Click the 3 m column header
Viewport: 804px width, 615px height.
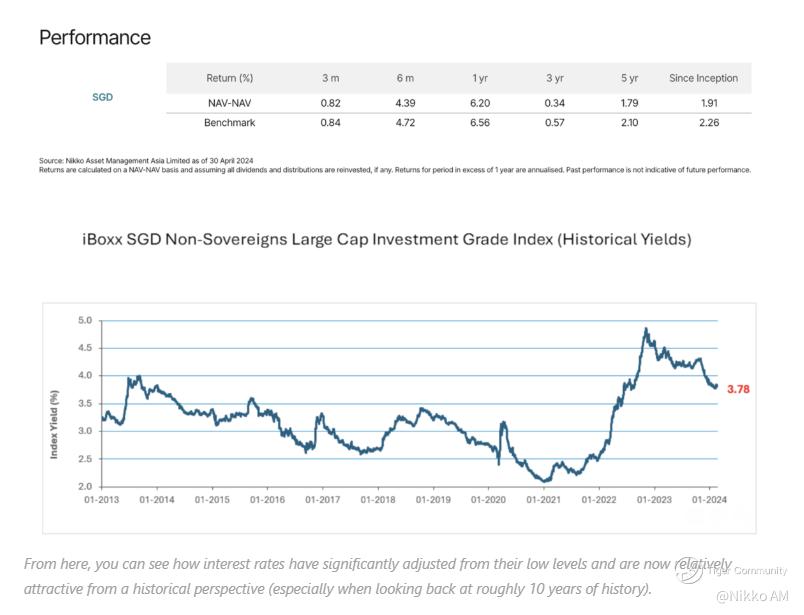pyautogui.click(x=331, y=78)
